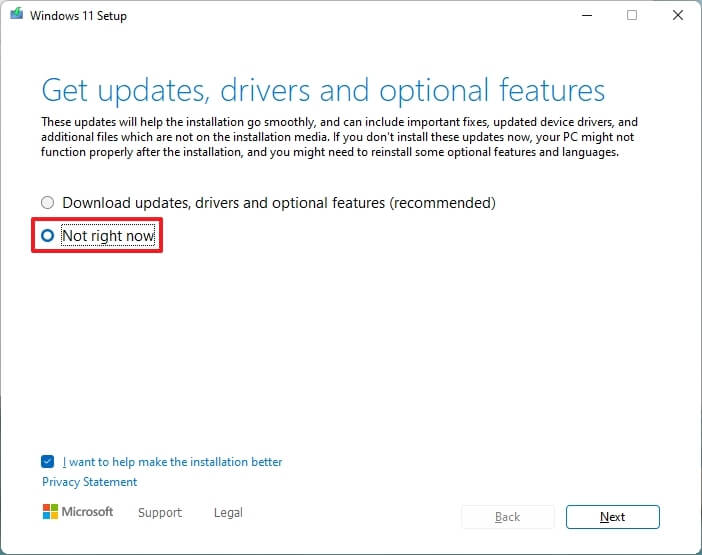
Task: Close the Windows 11 Setup window
Action: pos(677,16)
